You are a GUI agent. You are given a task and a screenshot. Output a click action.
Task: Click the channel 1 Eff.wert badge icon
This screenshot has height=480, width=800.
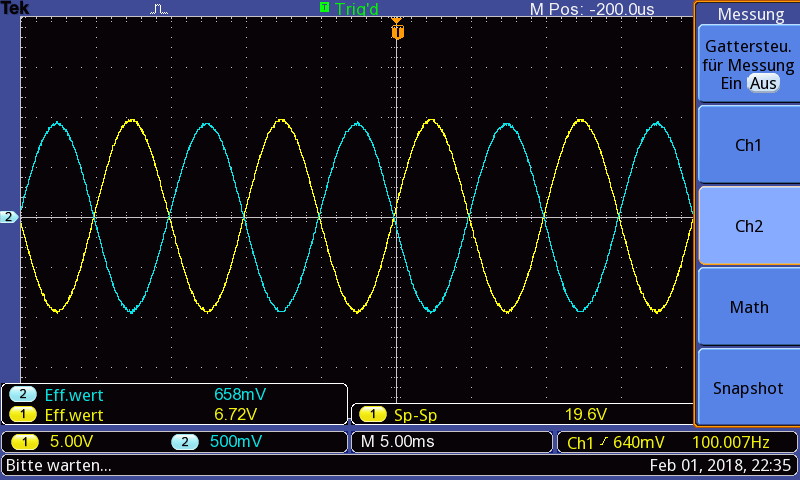coord(22,414)
